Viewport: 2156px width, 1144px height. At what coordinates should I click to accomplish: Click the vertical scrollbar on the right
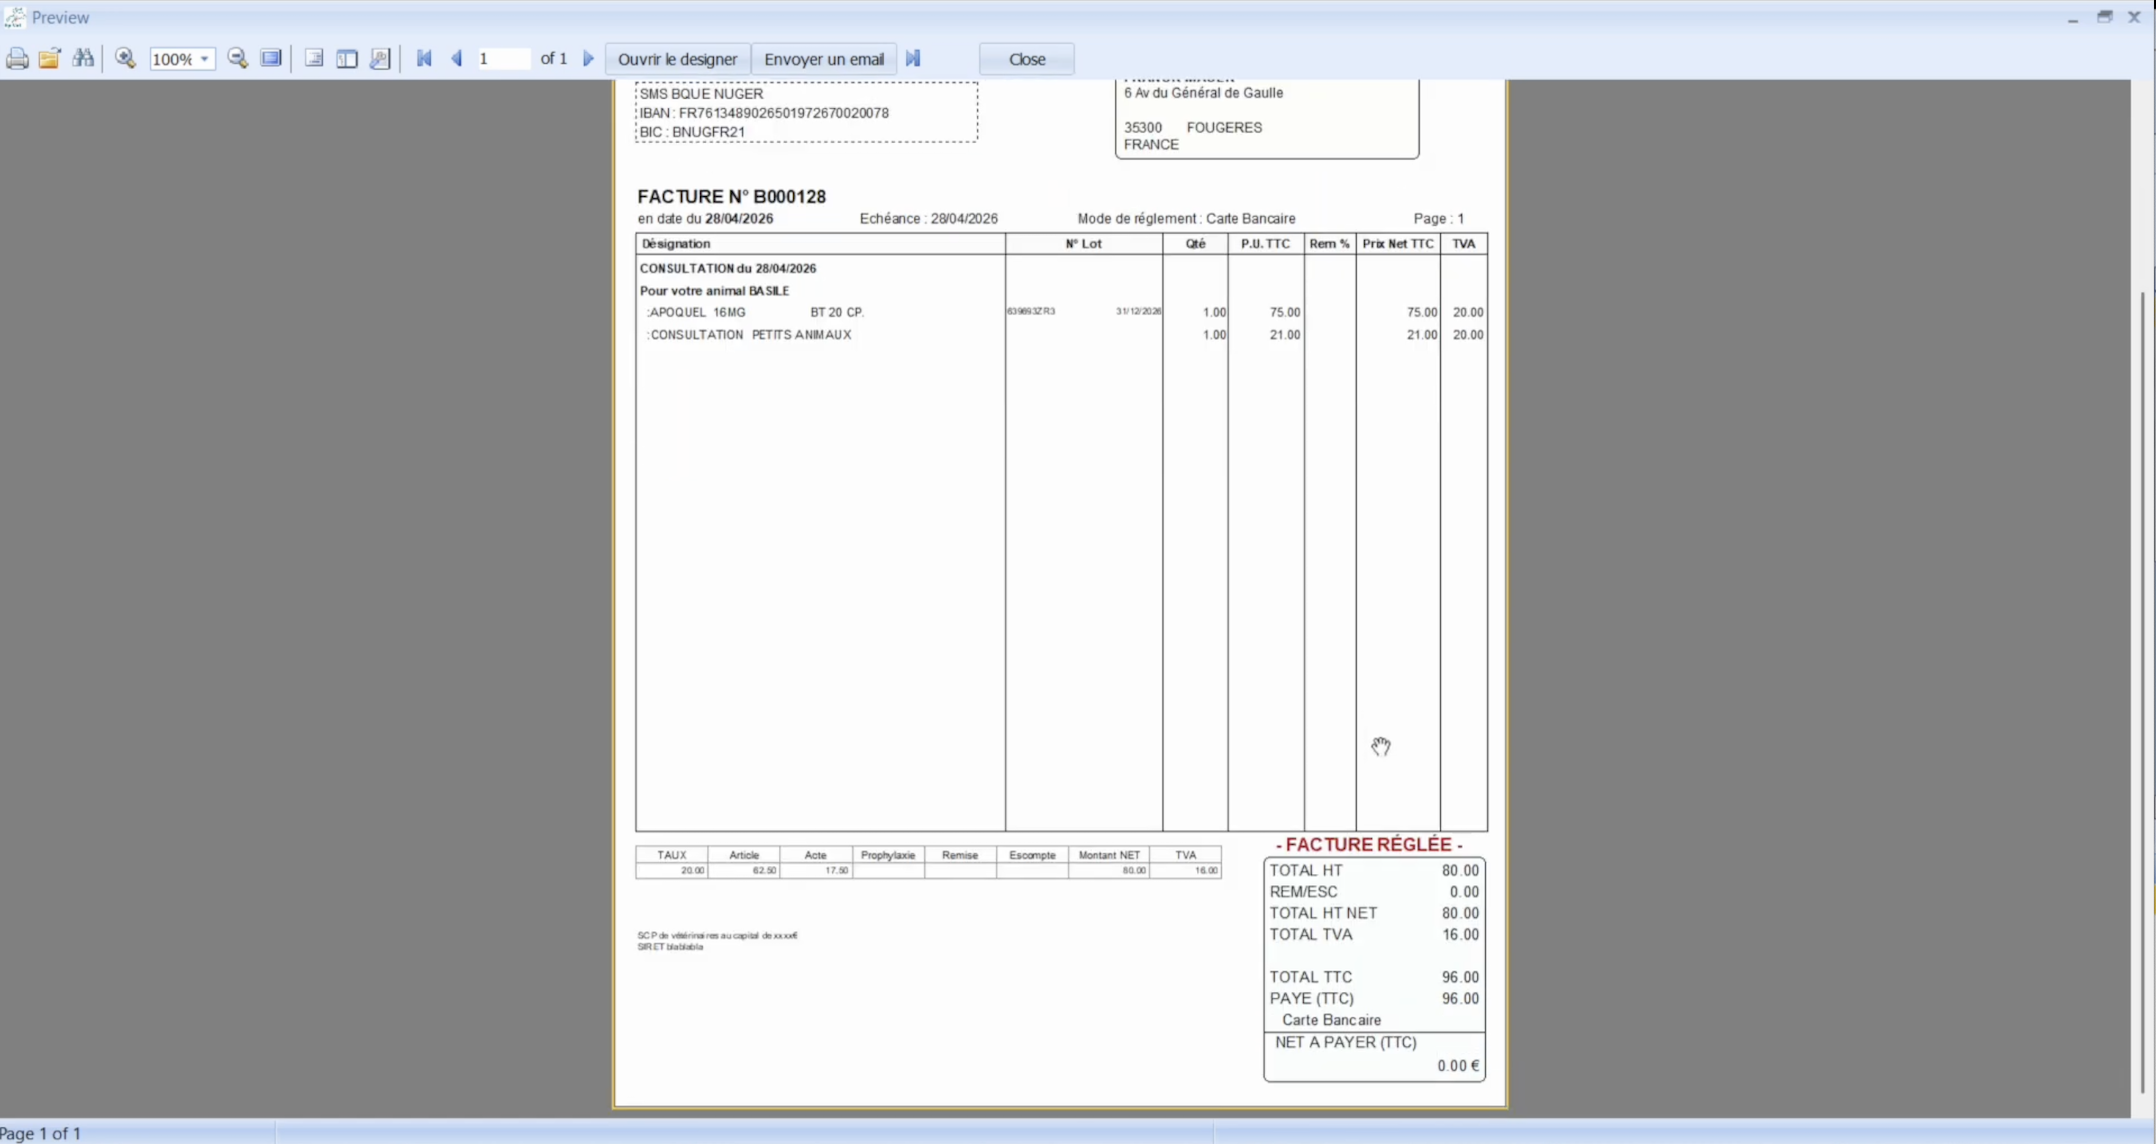tap(2143, 690)
